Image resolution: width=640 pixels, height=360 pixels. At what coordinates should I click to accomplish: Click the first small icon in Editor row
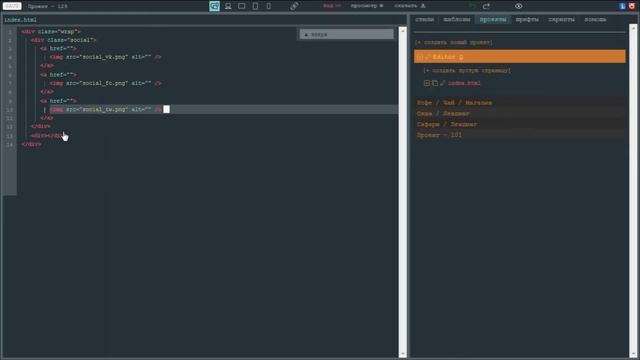(420, 57)
